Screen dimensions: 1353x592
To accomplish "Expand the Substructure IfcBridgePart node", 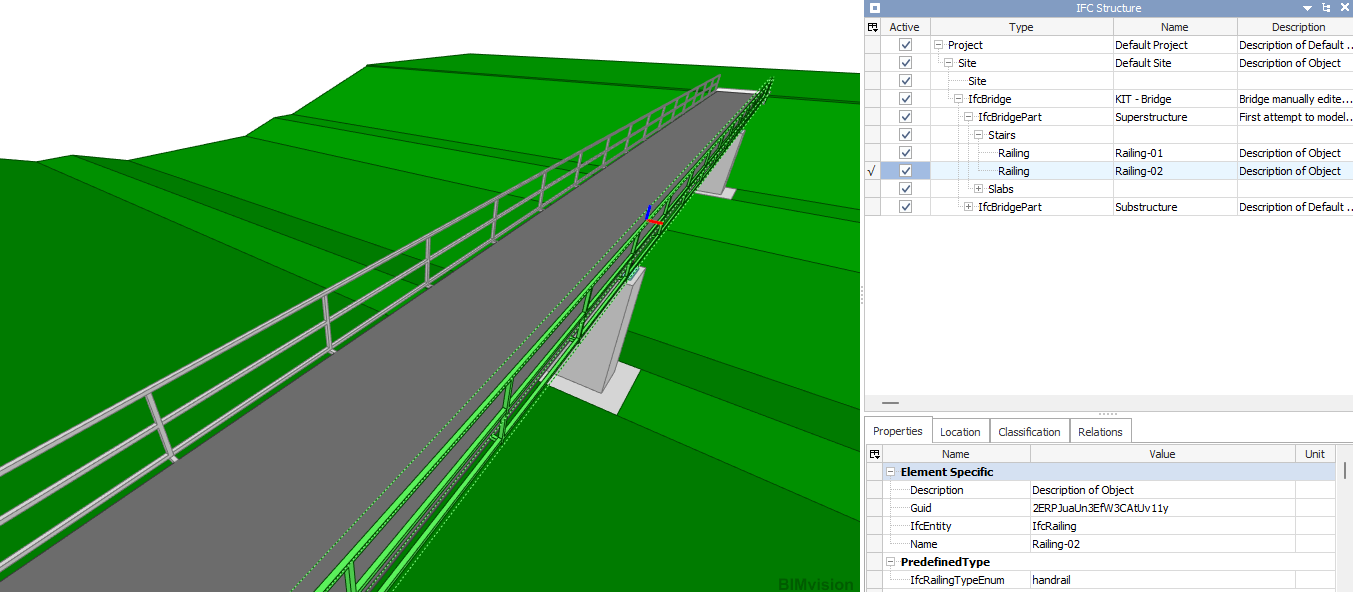I will pyautogui.click(x=968, y=207).
